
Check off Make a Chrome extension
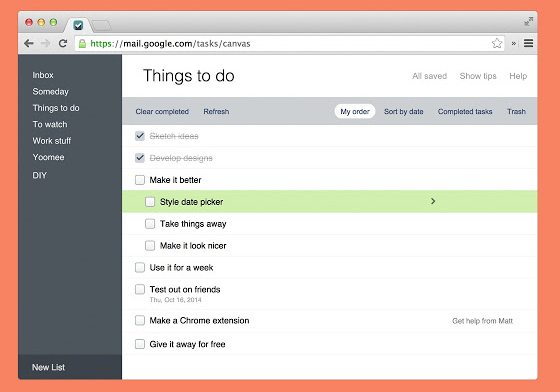[x=140, y=320]
